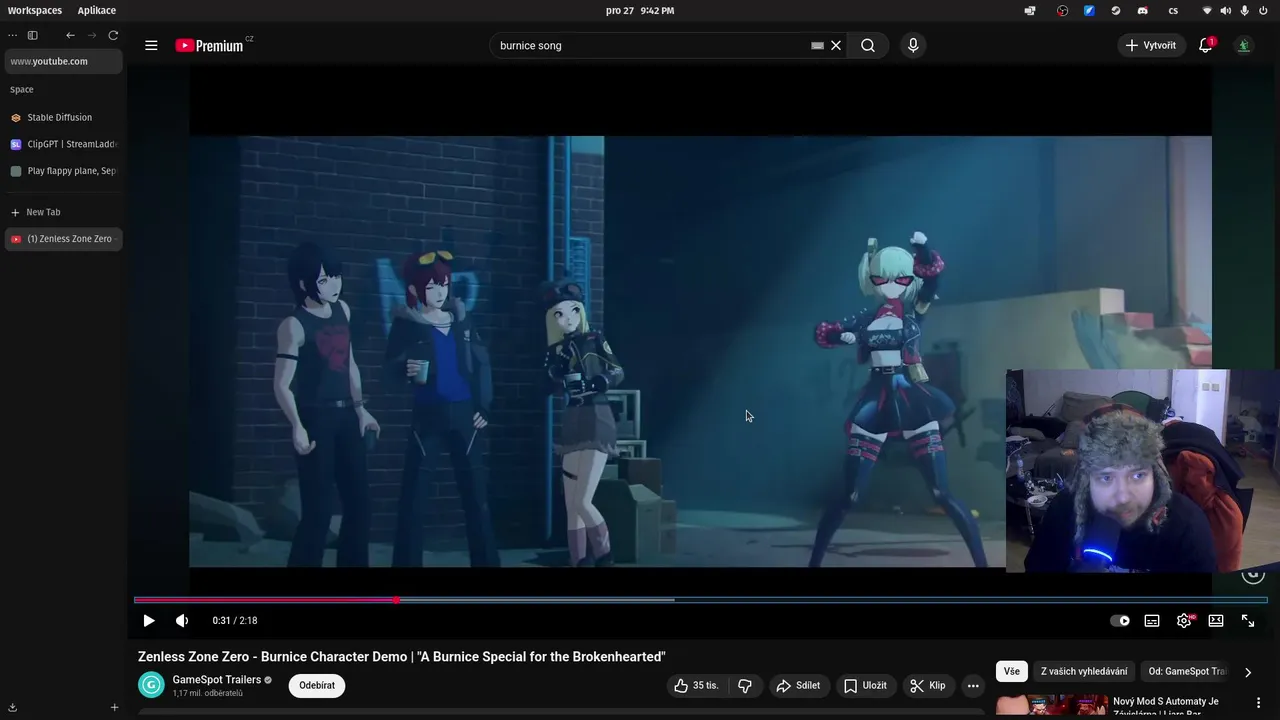Open Nový Mod S Automaty video thumbnail
Viewport: 1280px width, 720px height.
[1051, 706]
